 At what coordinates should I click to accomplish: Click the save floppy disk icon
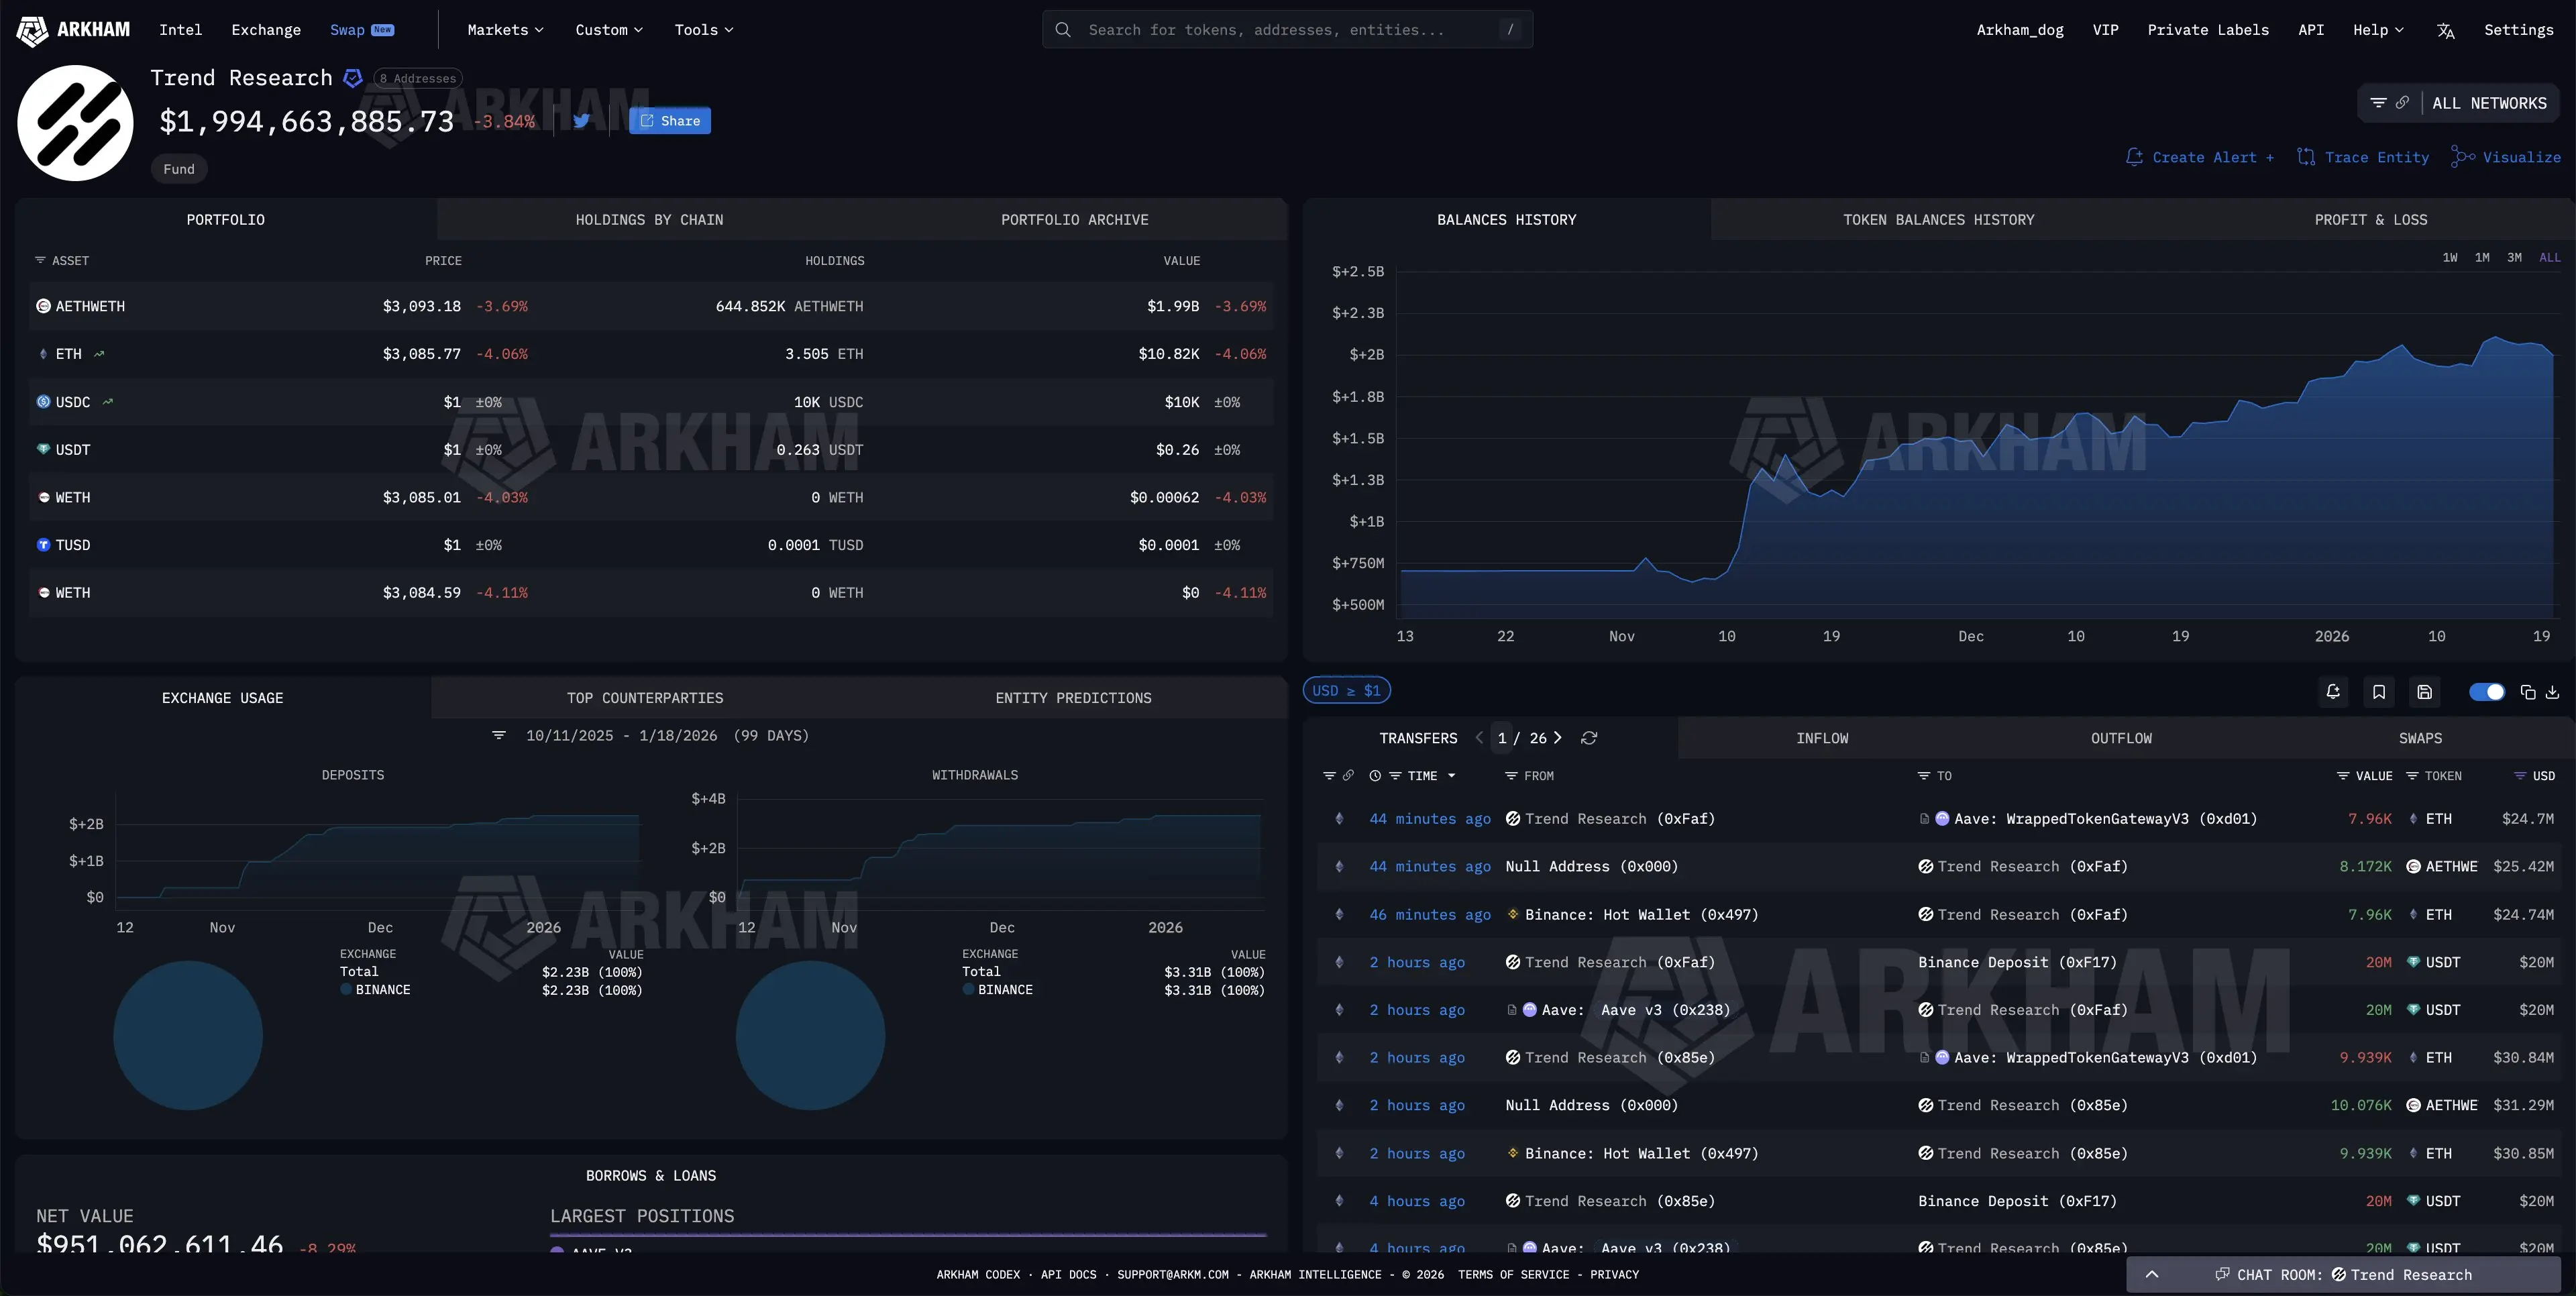pos(2424,691)
